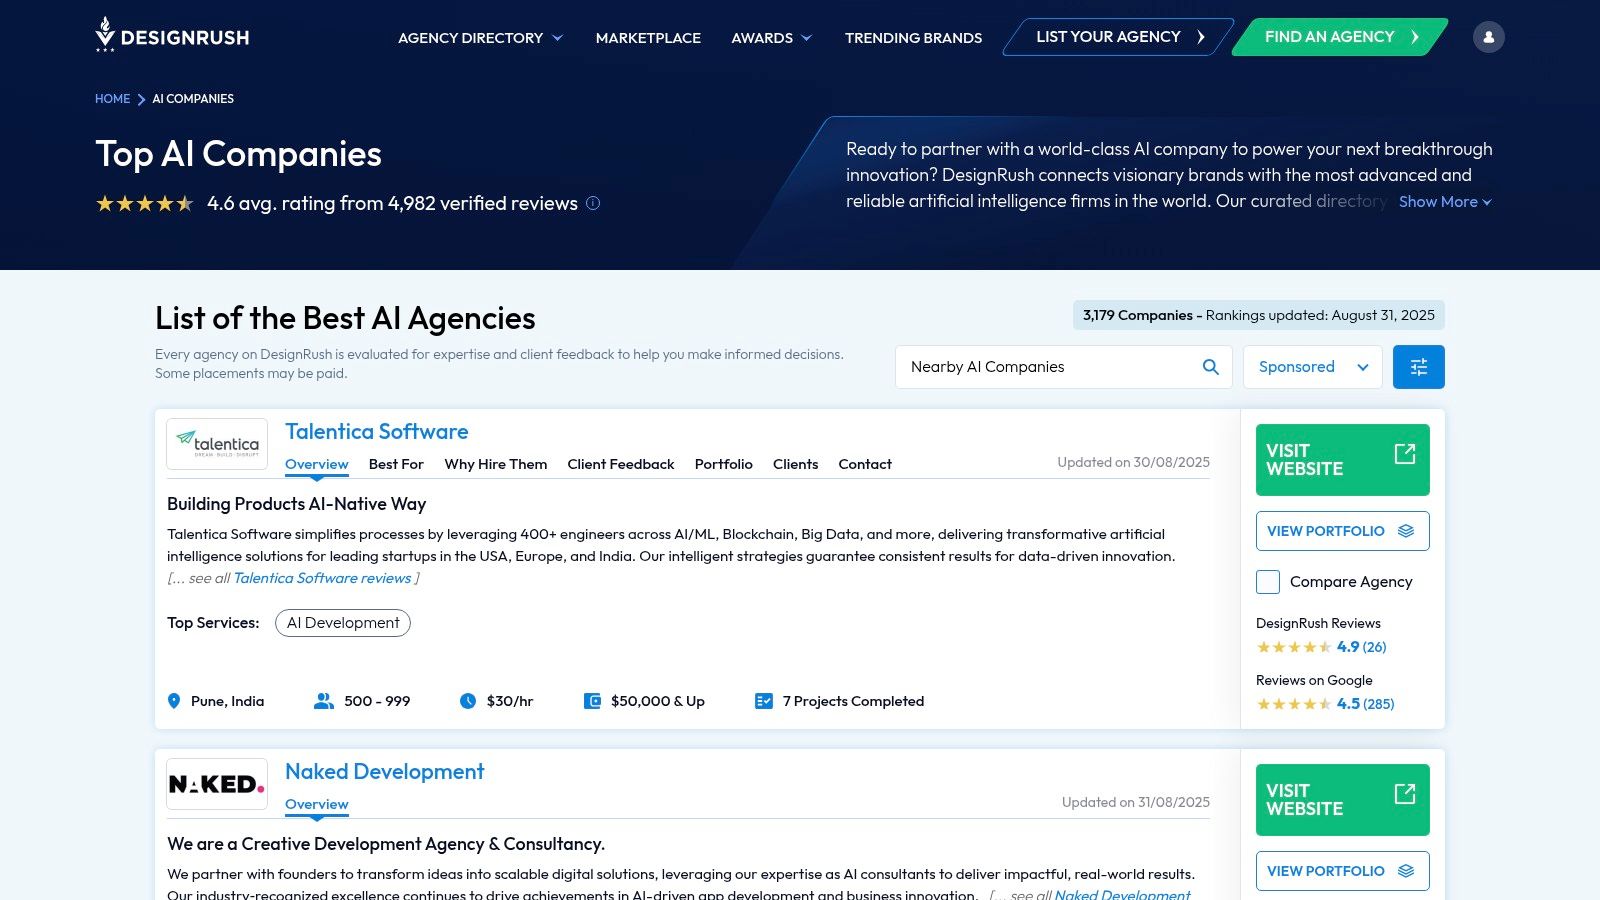Click the five-star rating beside 4.6 average
This screenshot has height=900, width=1600.
[145, 203]
